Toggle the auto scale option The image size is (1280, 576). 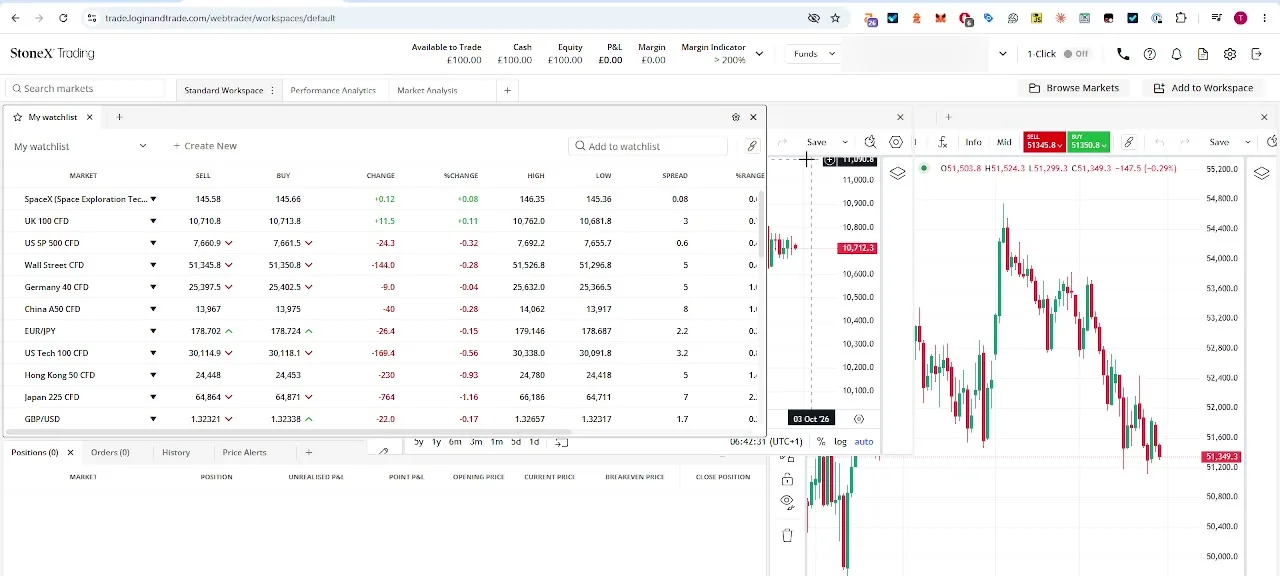click(x=864, y=442)
